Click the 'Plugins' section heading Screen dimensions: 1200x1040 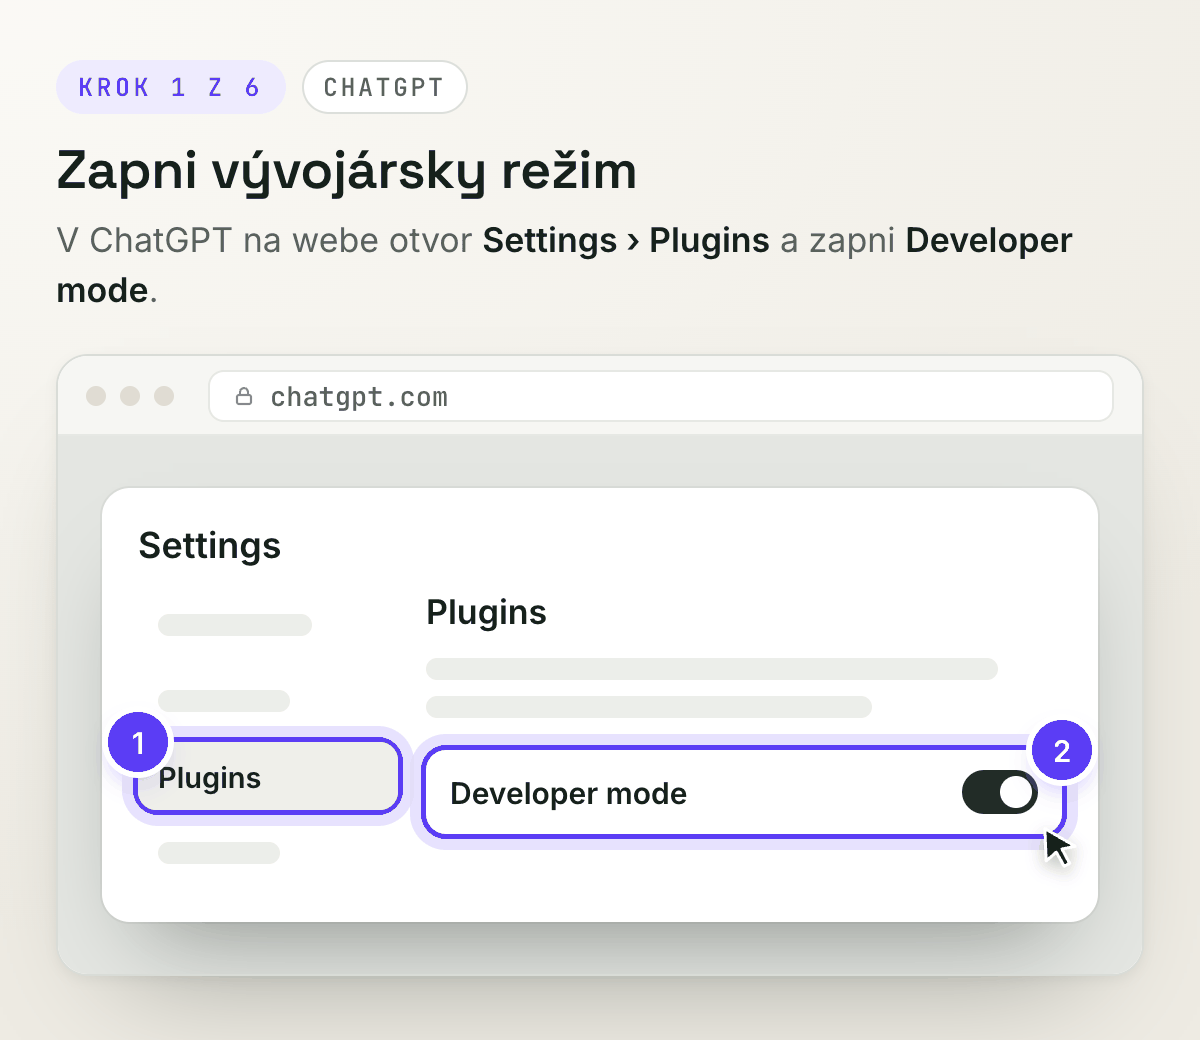point(486,612)
